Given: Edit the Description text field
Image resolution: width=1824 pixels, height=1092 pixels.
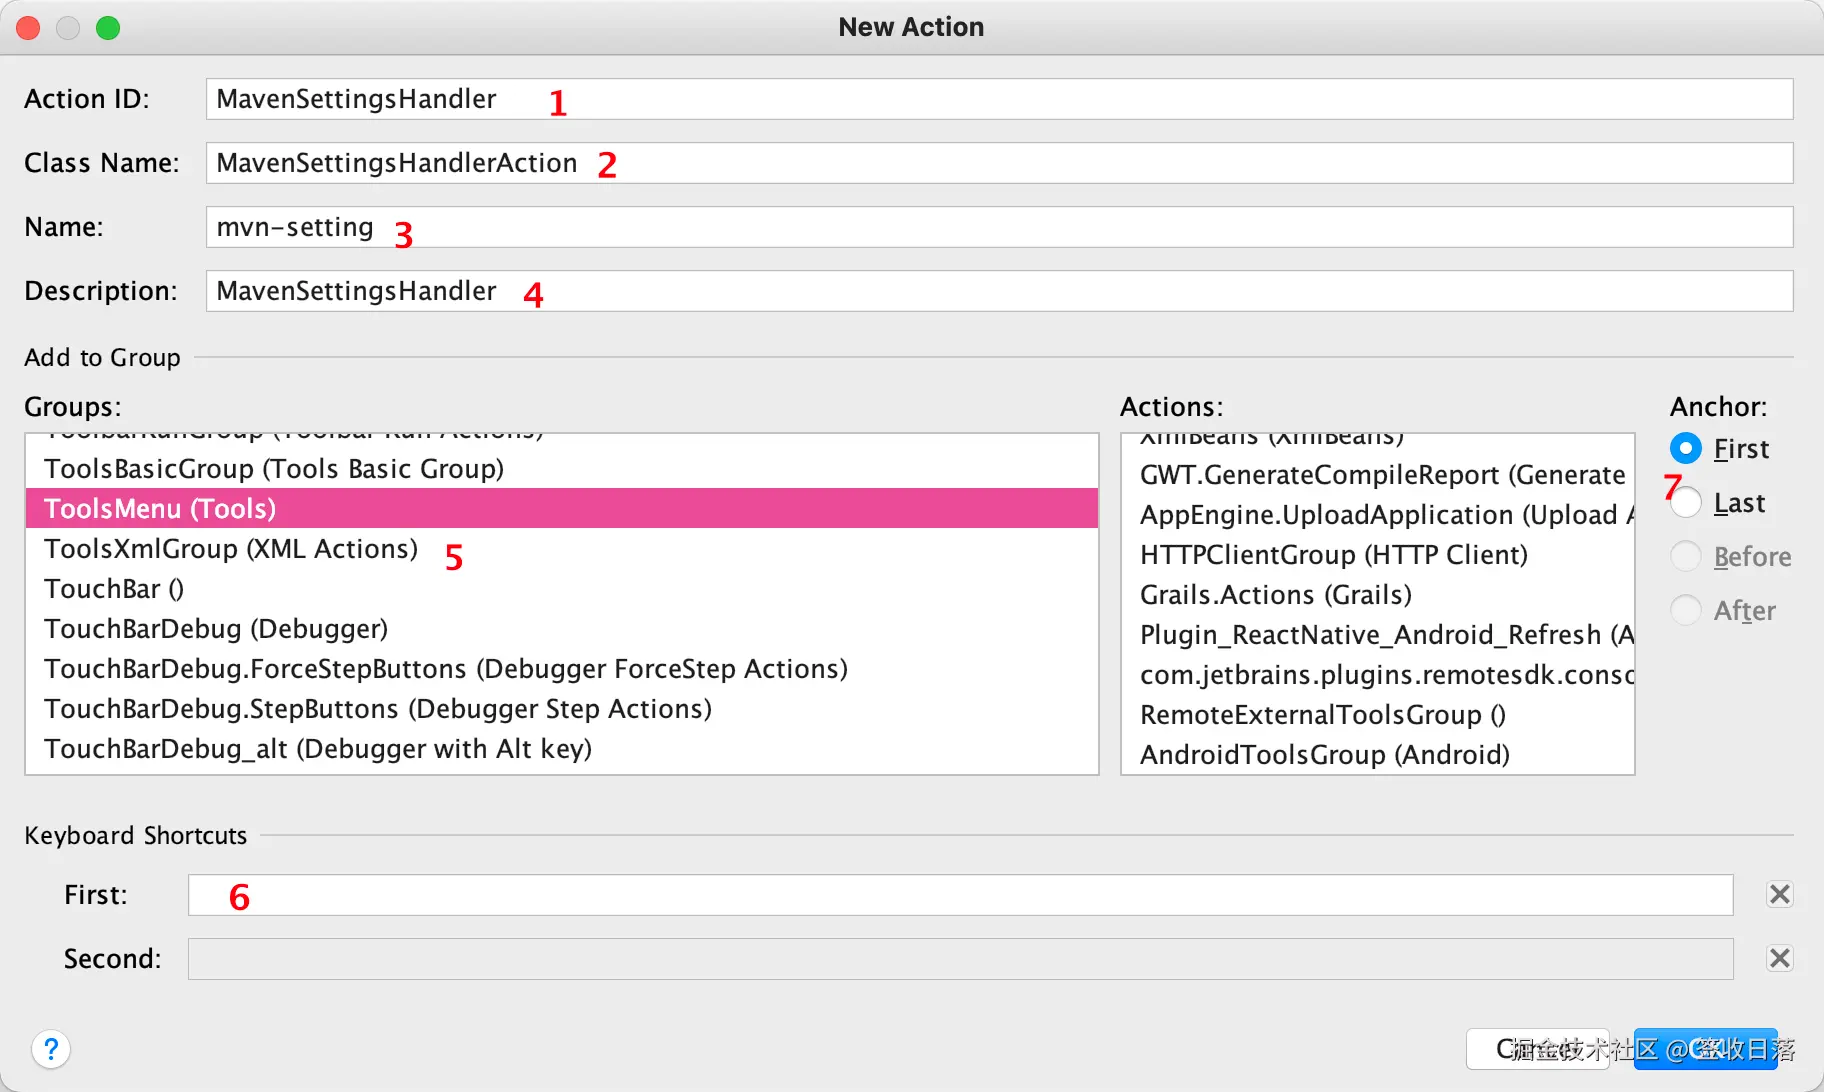Looking at the screenshot, I should [998, 291].
